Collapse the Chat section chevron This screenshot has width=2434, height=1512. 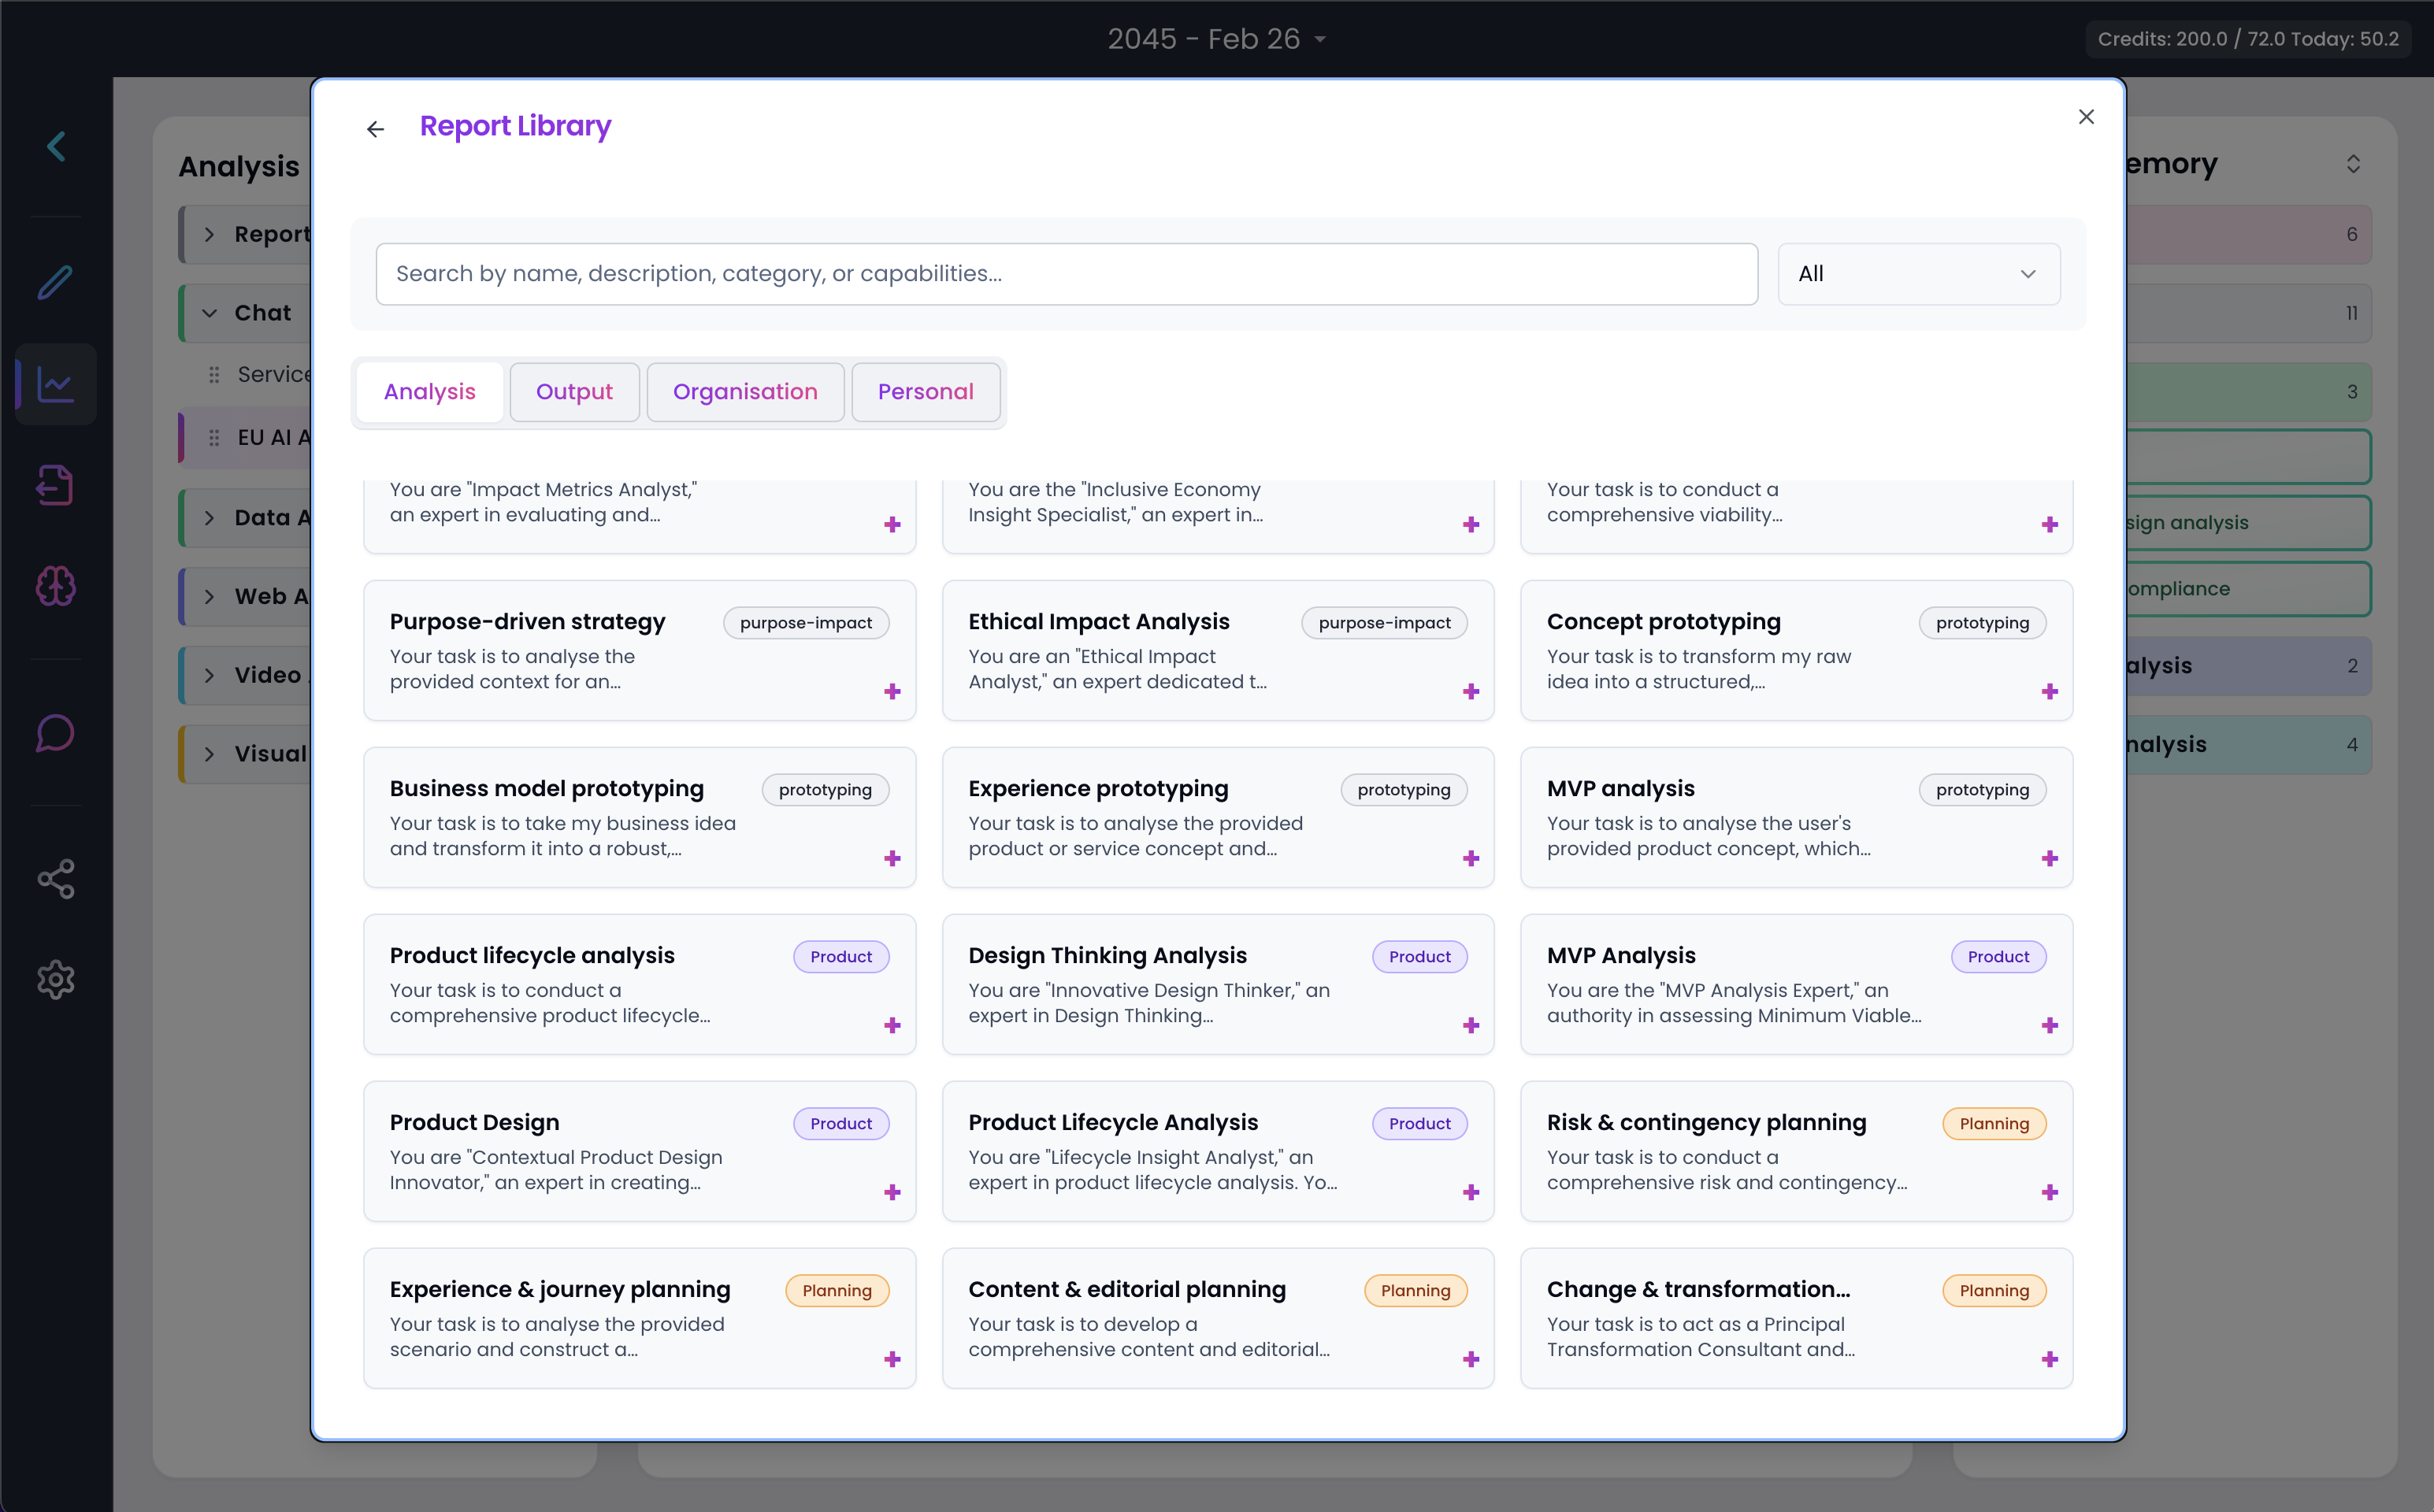click(209, 313)
